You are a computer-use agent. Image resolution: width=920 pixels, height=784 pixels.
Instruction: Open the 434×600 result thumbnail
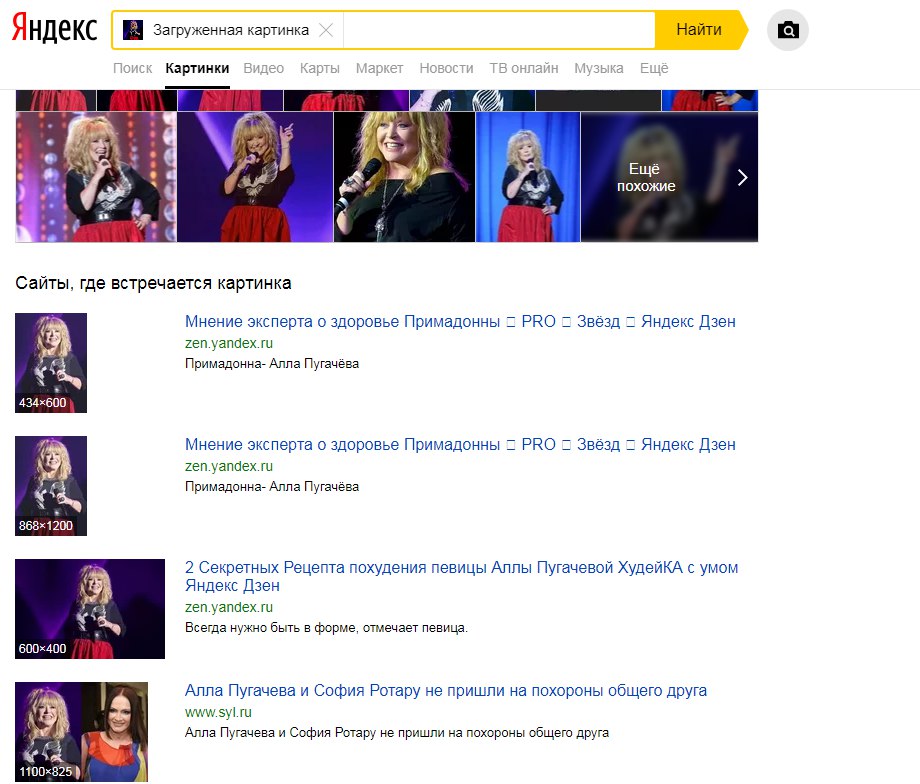pyautogui.click(x=51, y=363)
